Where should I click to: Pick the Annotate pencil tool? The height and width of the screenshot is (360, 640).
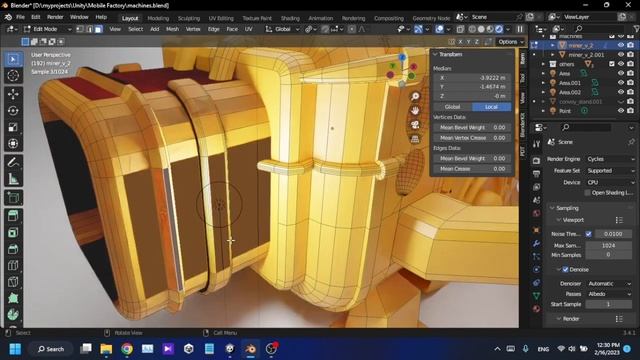(x=13, y=162)
